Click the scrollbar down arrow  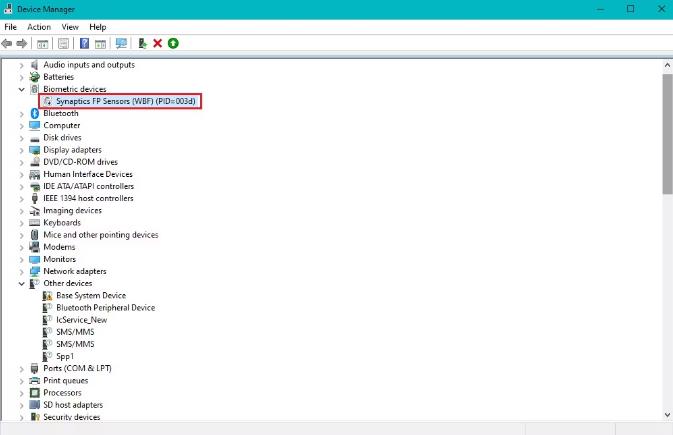667,415
